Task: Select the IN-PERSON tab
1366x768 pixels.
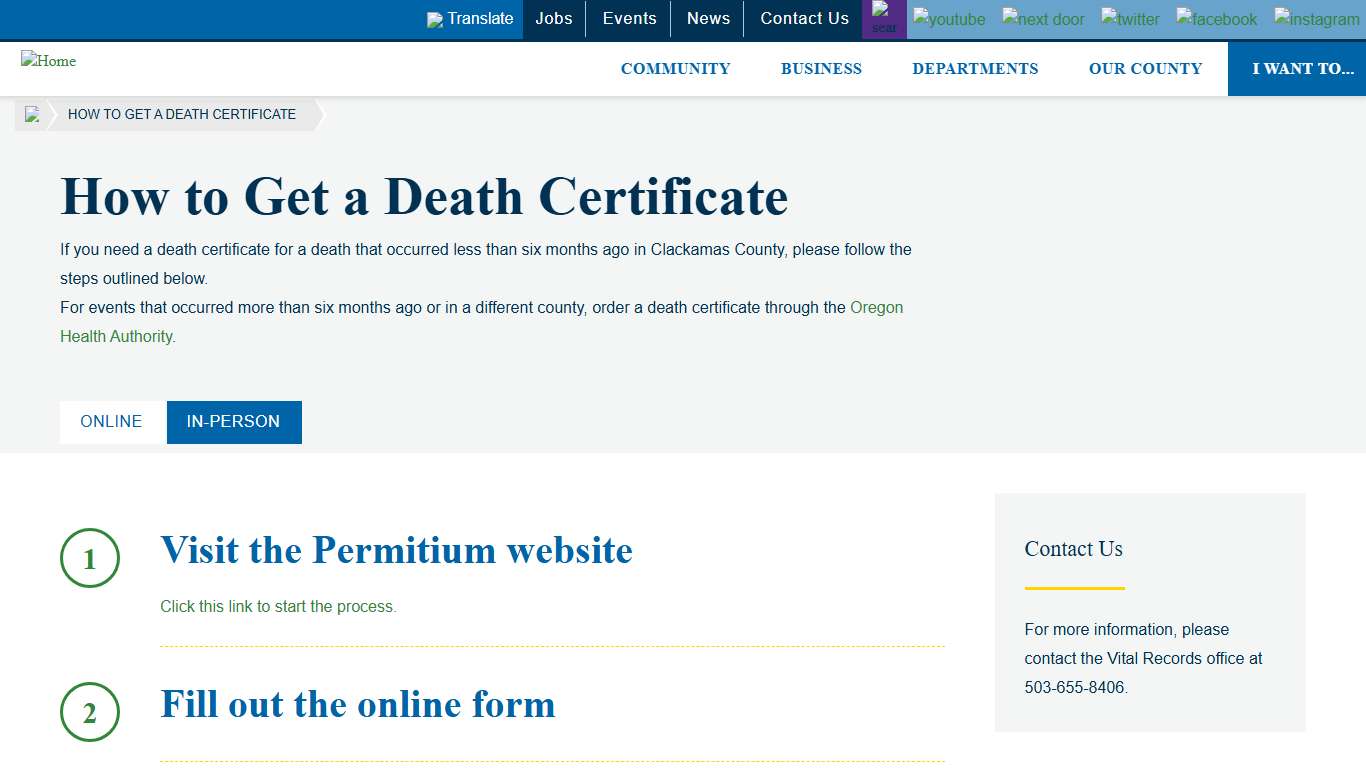Action: pos(233,422)
